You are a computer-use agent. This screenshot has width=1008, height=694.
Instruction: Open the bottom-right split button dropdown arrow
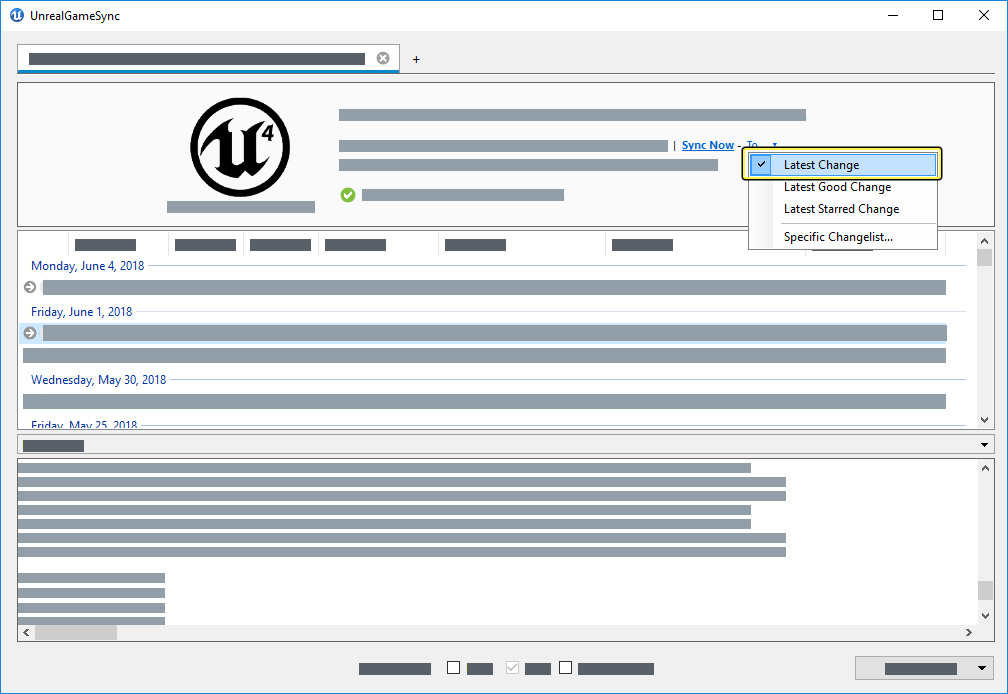[982, 668]
